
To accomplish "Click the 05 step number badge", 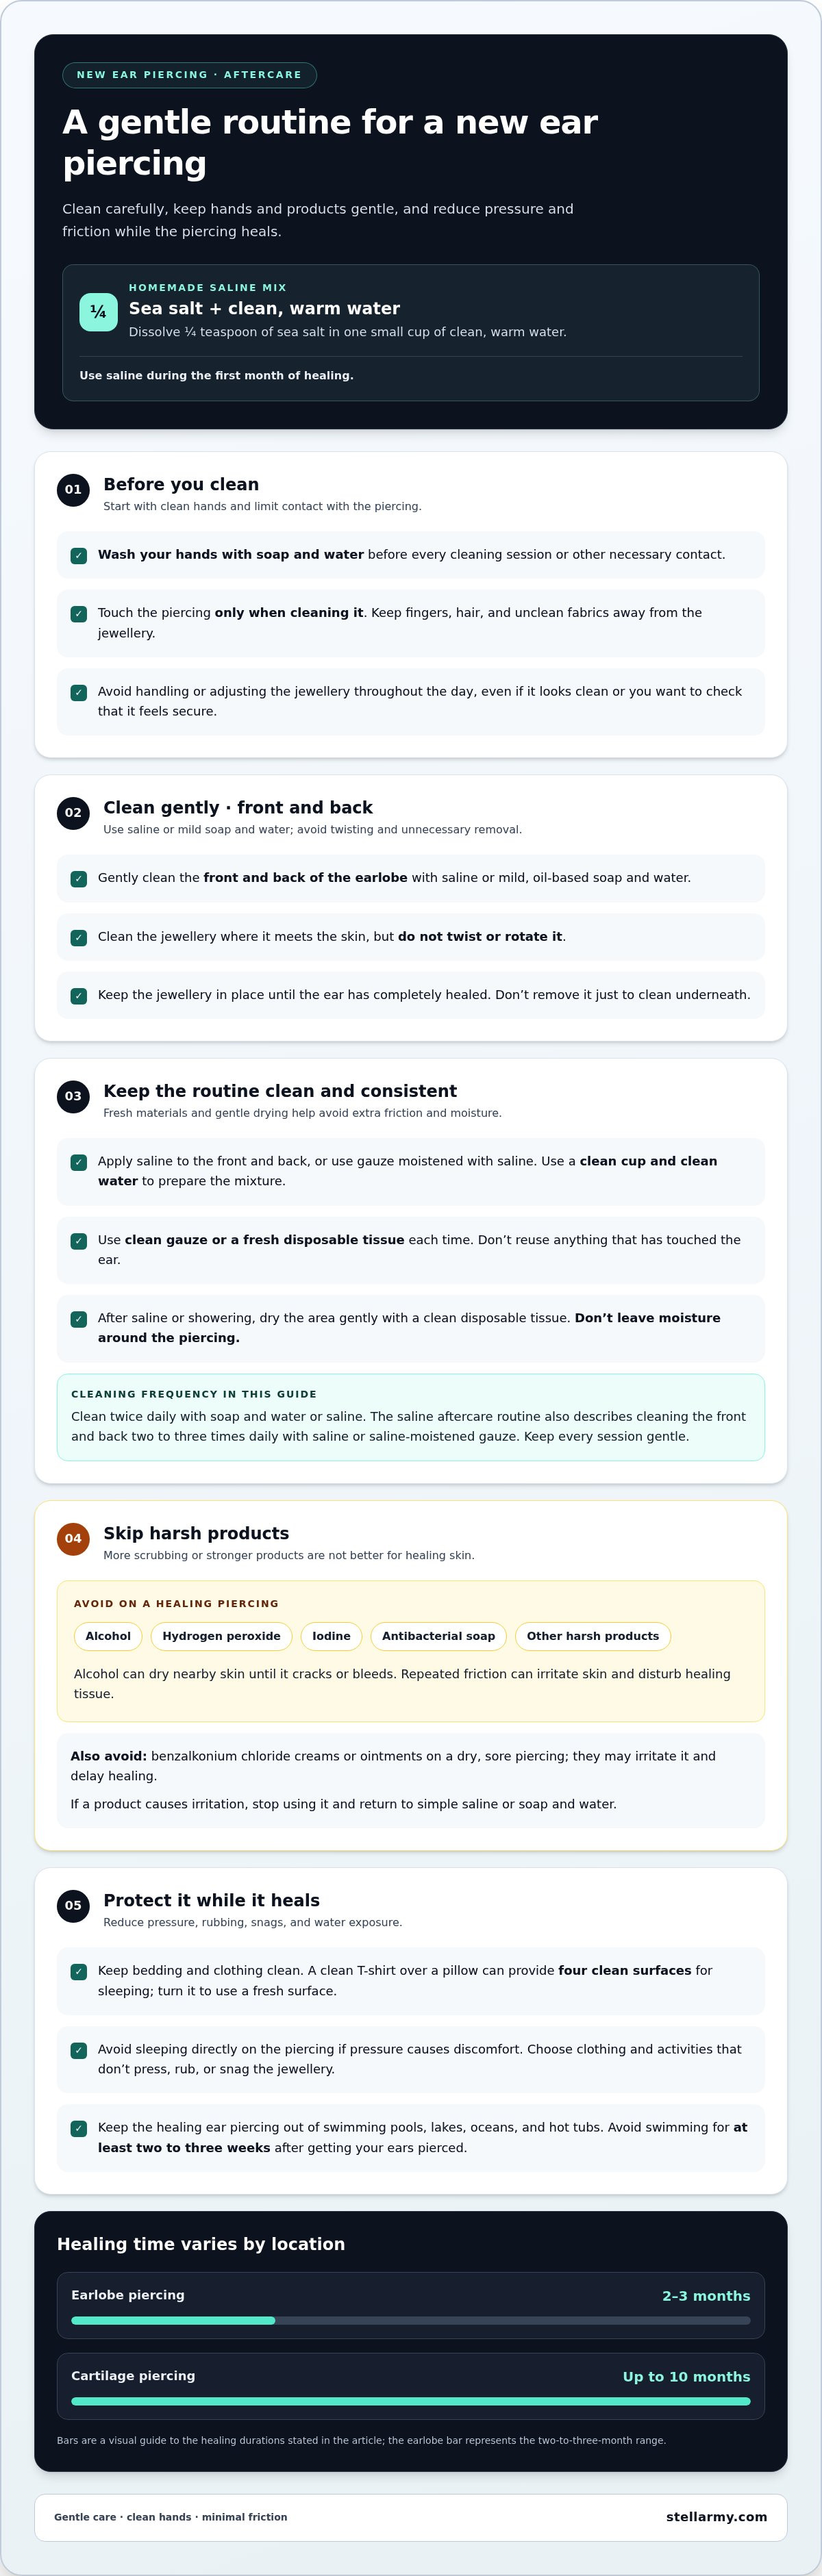I will [73, 1906].
